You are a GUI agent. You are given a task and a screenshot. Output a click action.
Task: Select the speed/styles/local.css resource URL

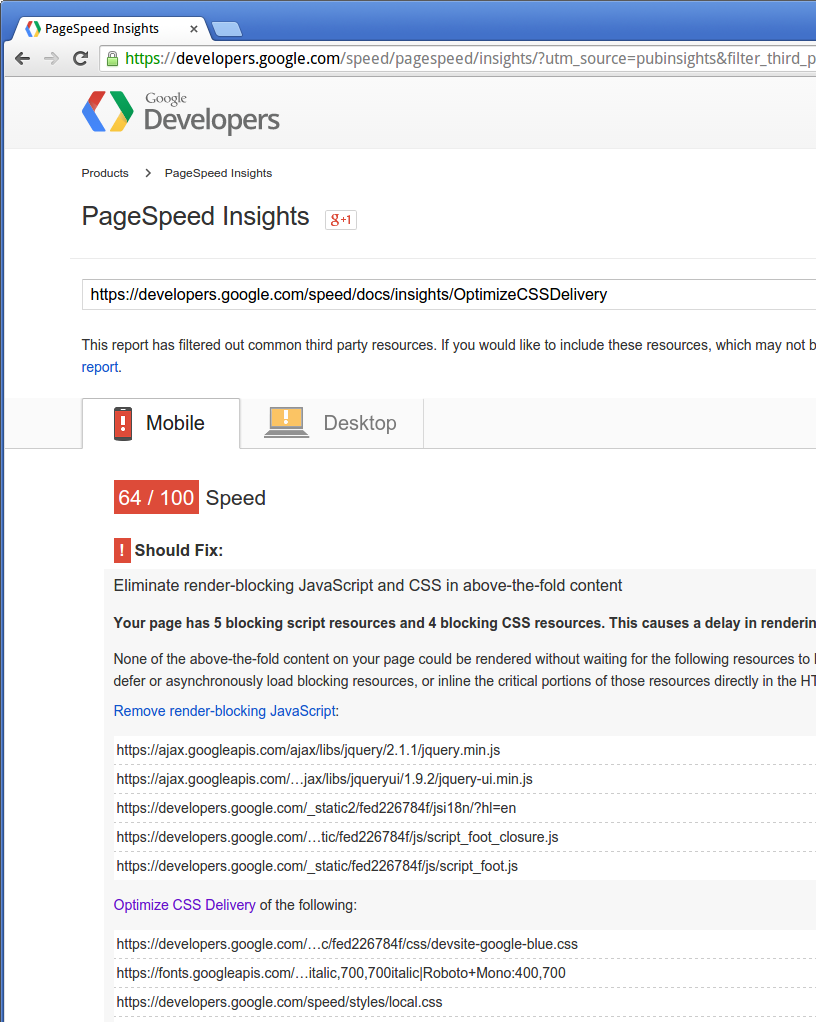point(280,1002)
